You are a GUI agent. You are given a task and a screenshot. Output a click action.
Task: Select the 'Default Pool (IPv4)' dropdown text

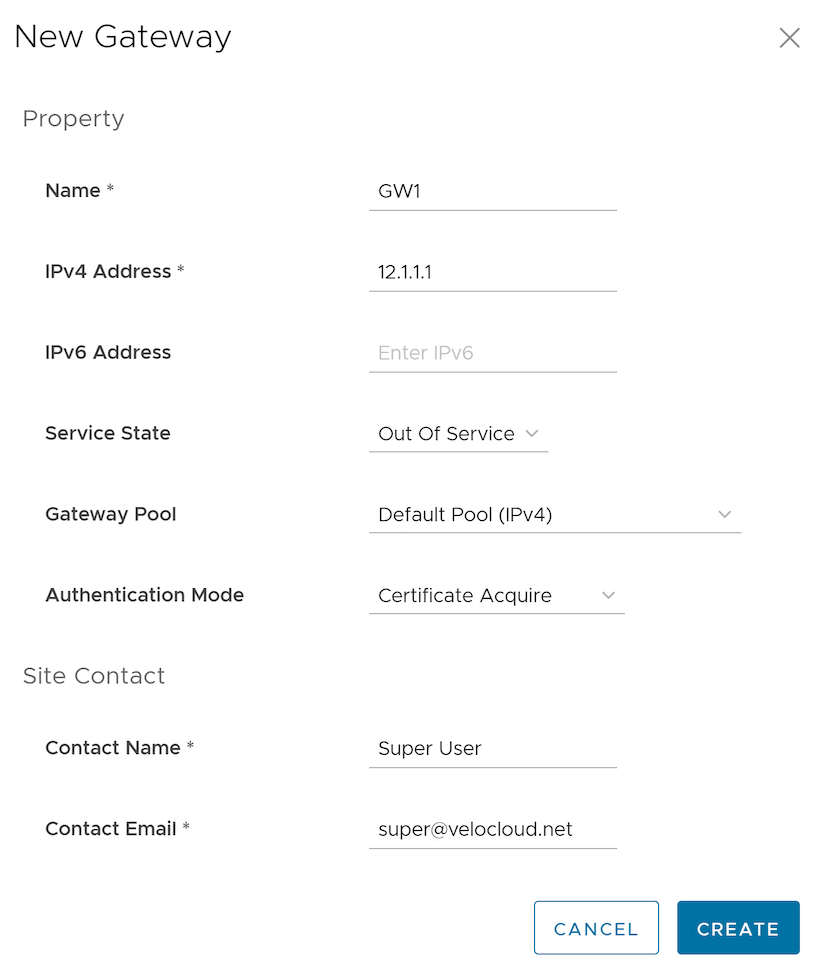[465, 515]
